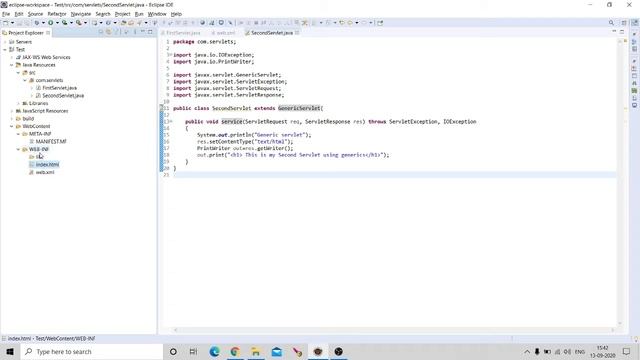Click the Last Edit Location toolbar icon
The width and height of the screenshot is (640, 360).
[342, 23]
